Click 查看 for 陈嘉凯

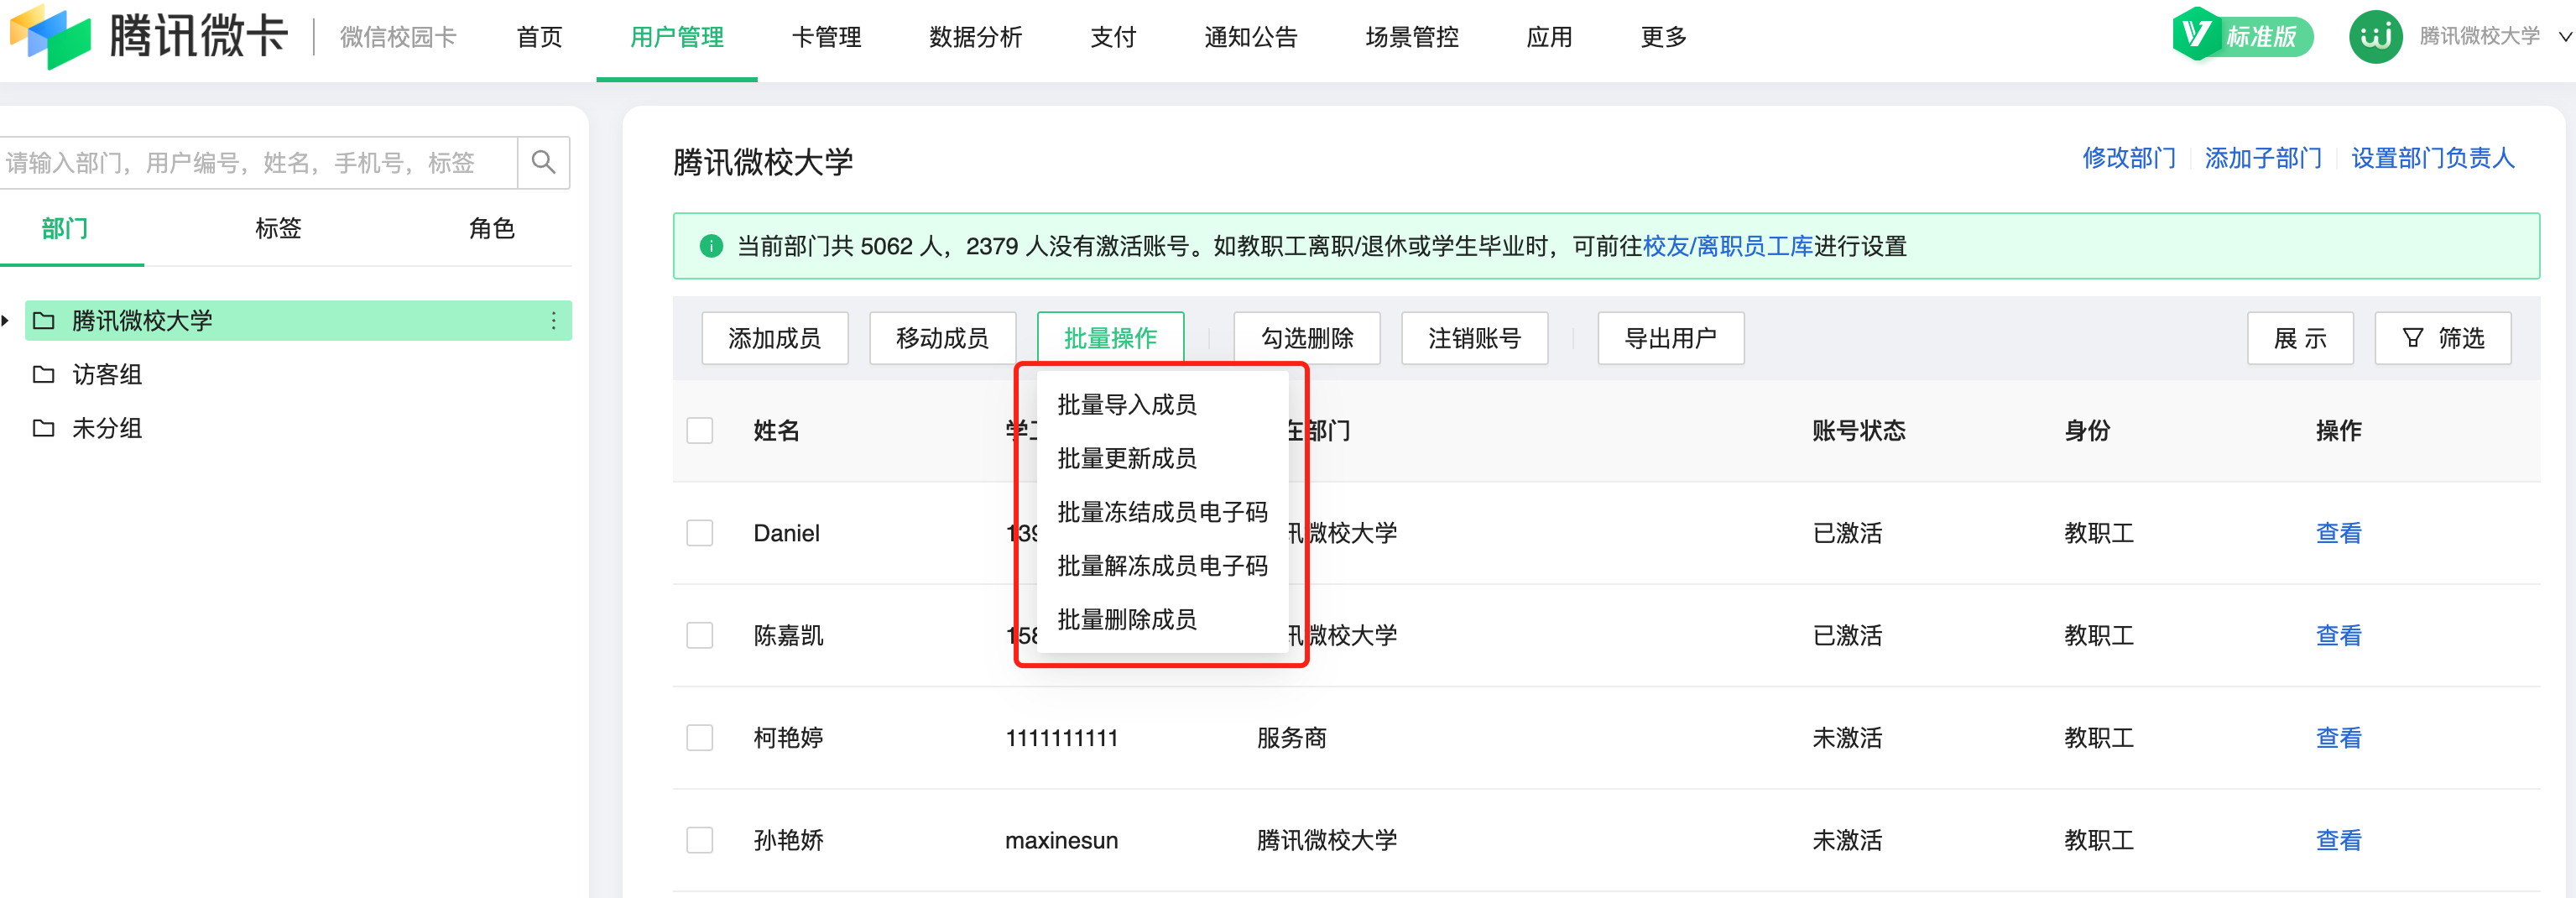point(2338,635)
